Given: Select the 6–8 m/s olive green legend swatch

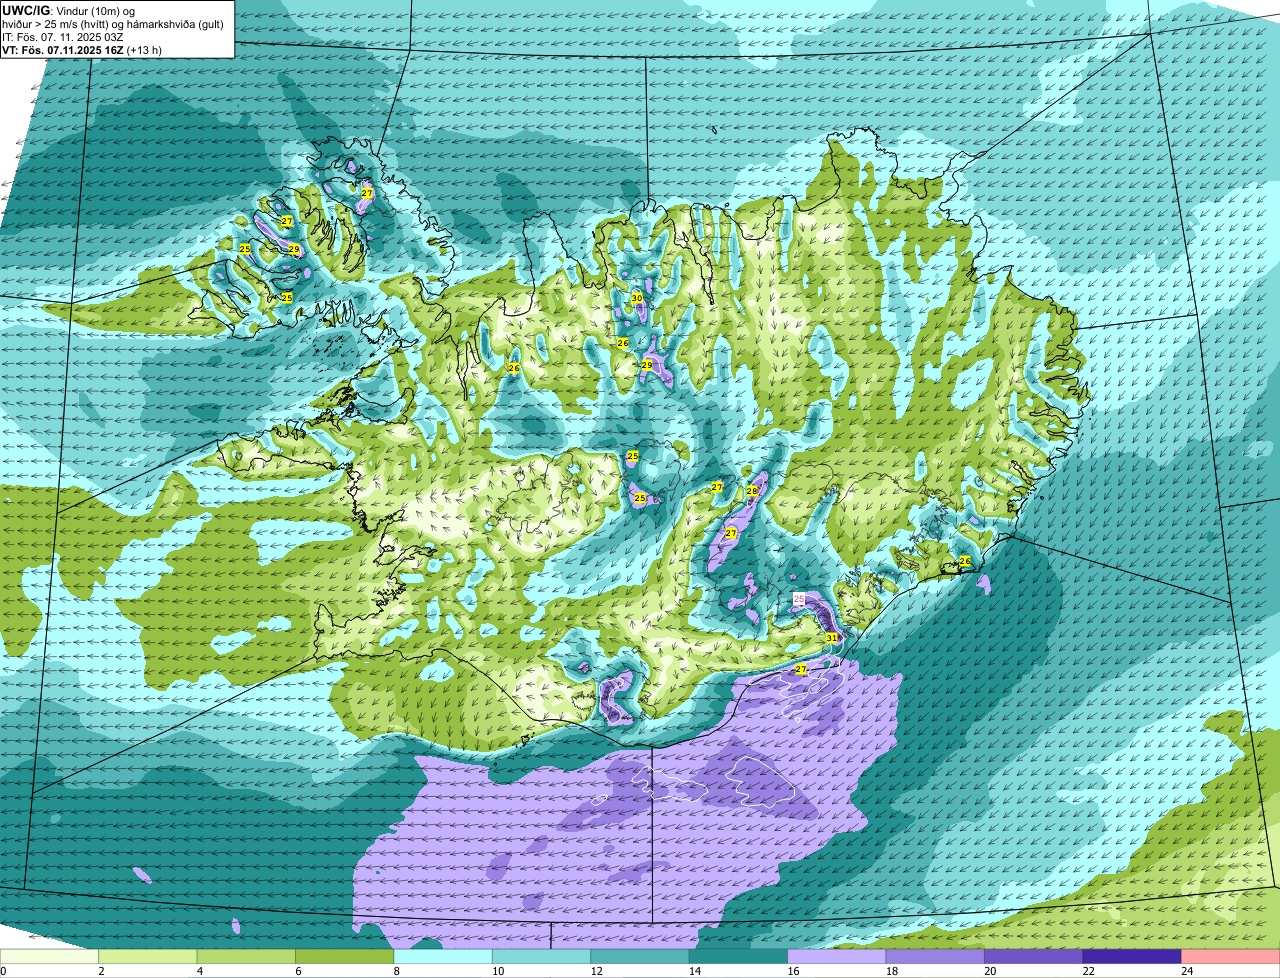Looking at the screenshot, I should point(345,956).
